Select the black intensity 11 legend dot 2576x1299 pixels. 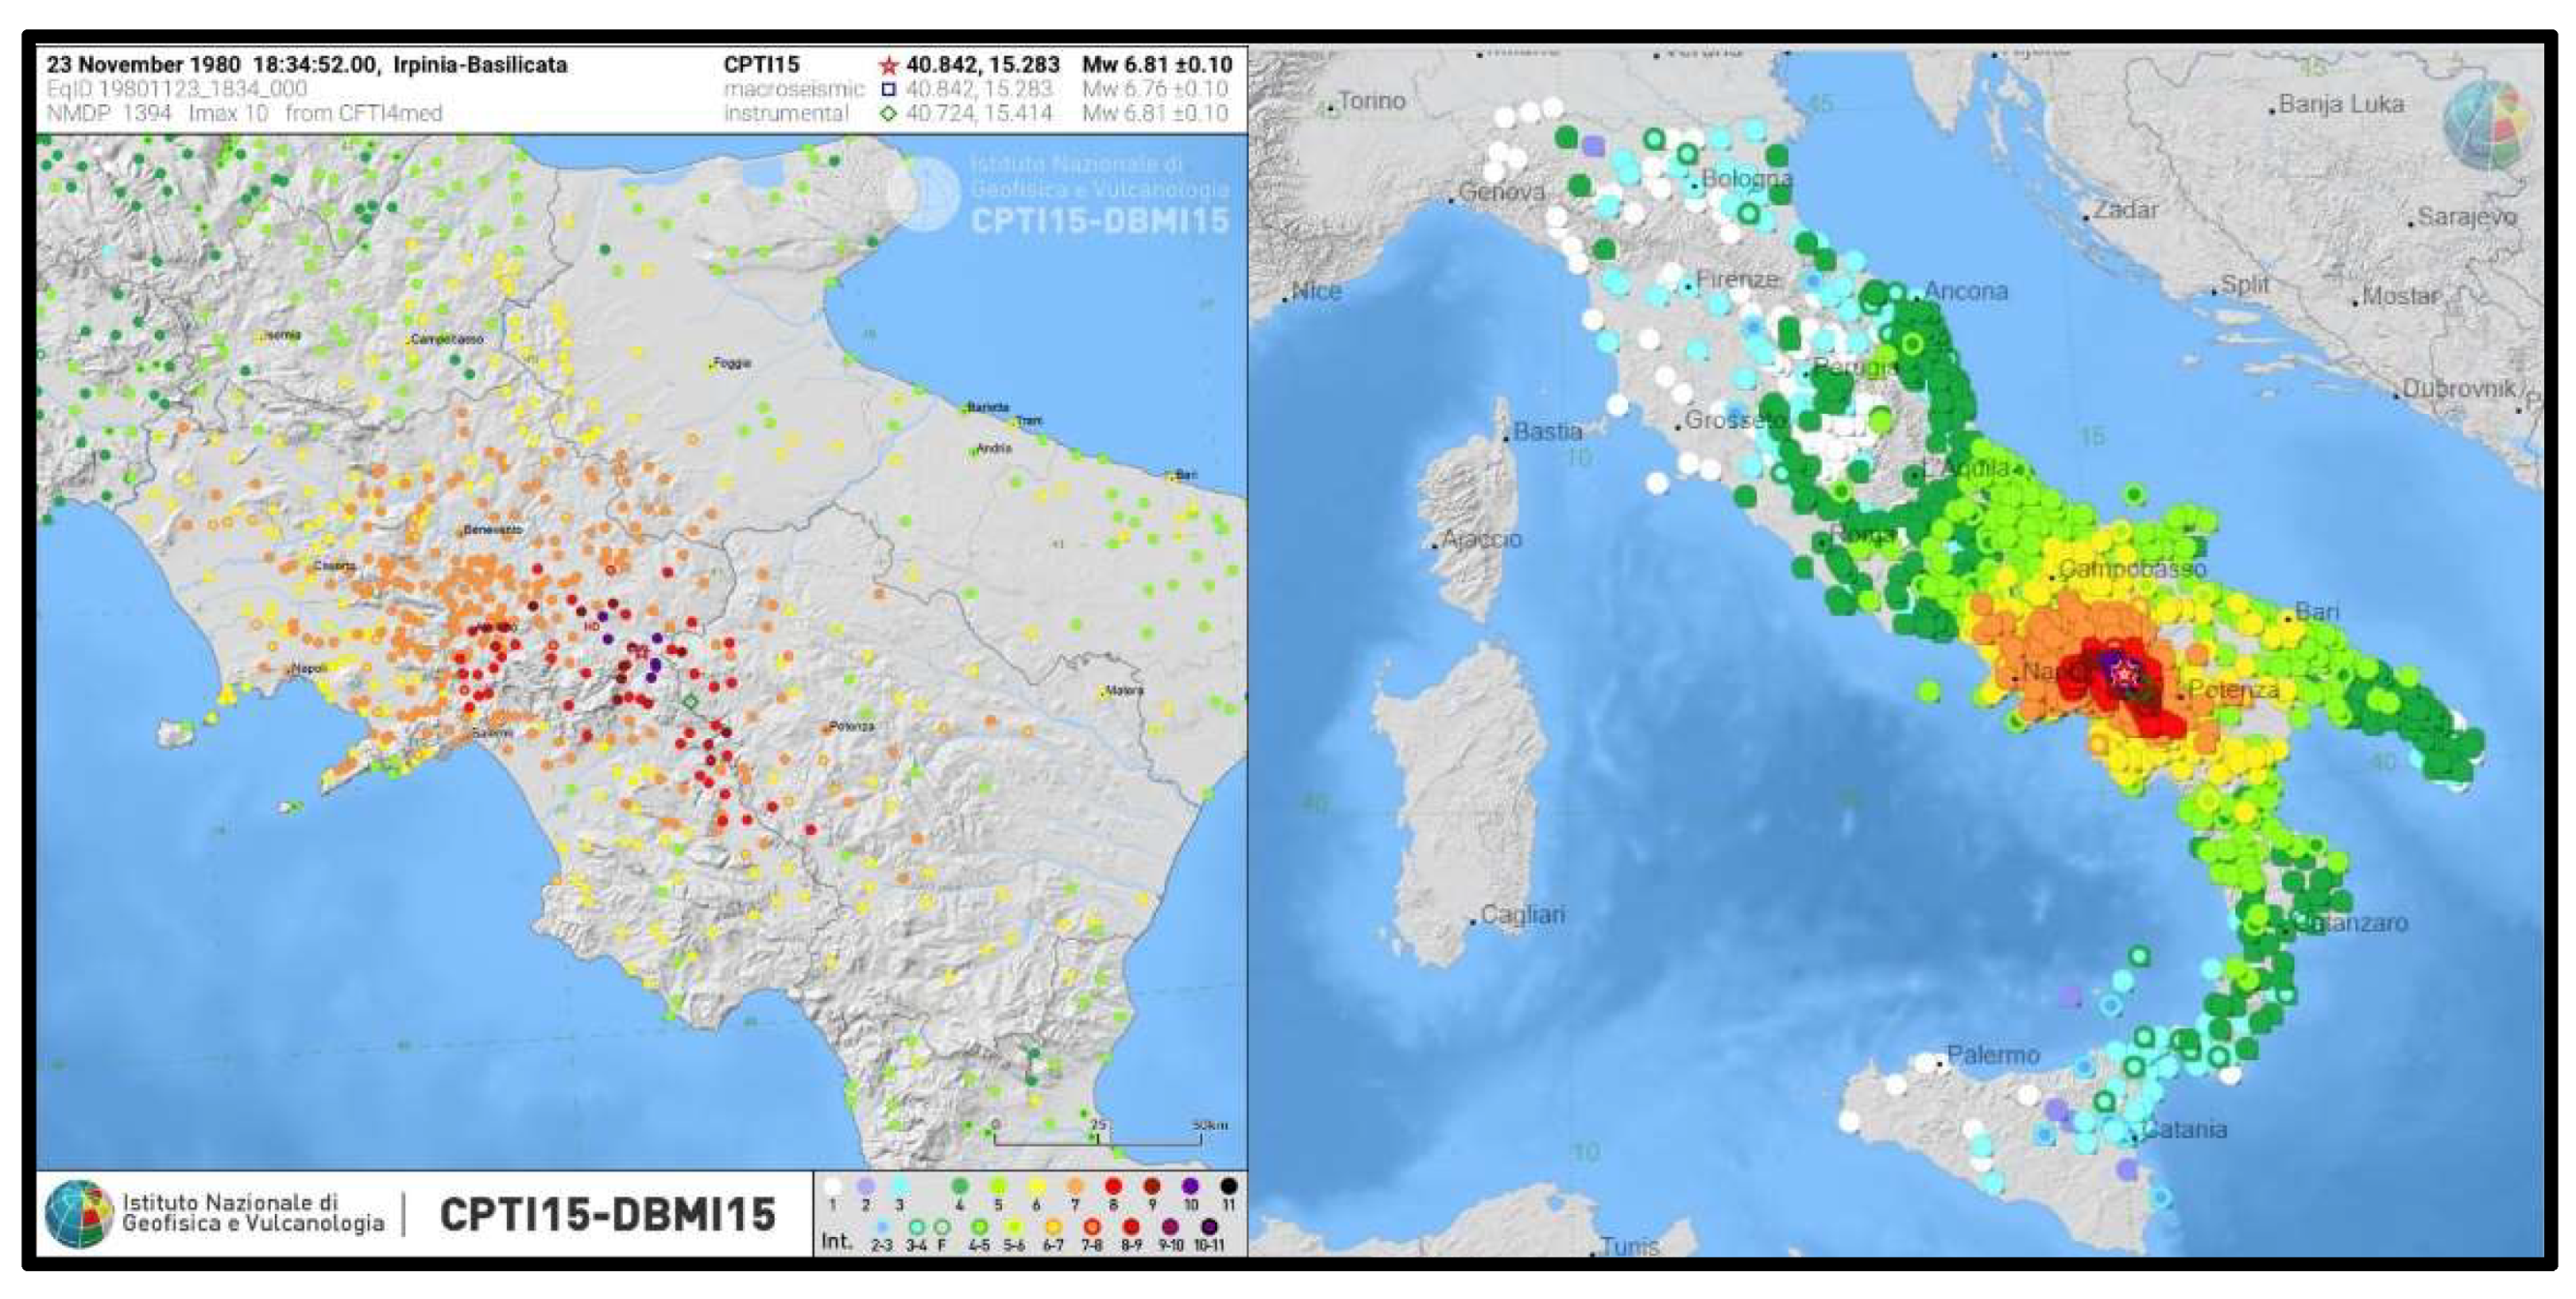(x=1229, y=1187)
